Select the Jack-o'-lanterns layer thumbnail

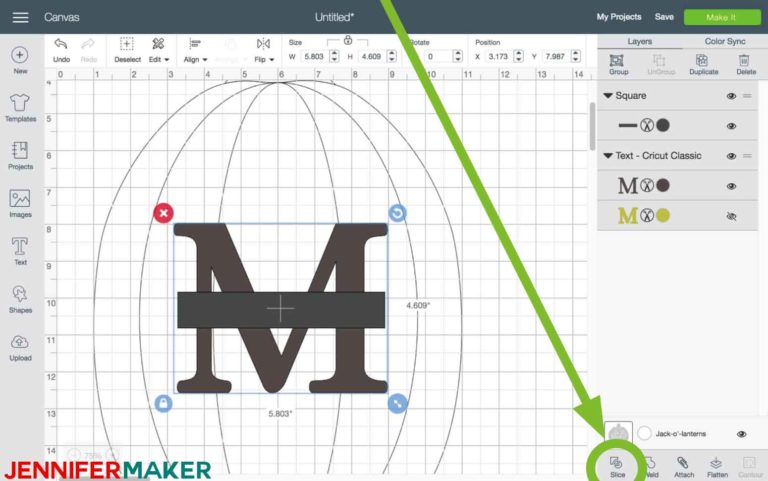[x=618, y=433]
